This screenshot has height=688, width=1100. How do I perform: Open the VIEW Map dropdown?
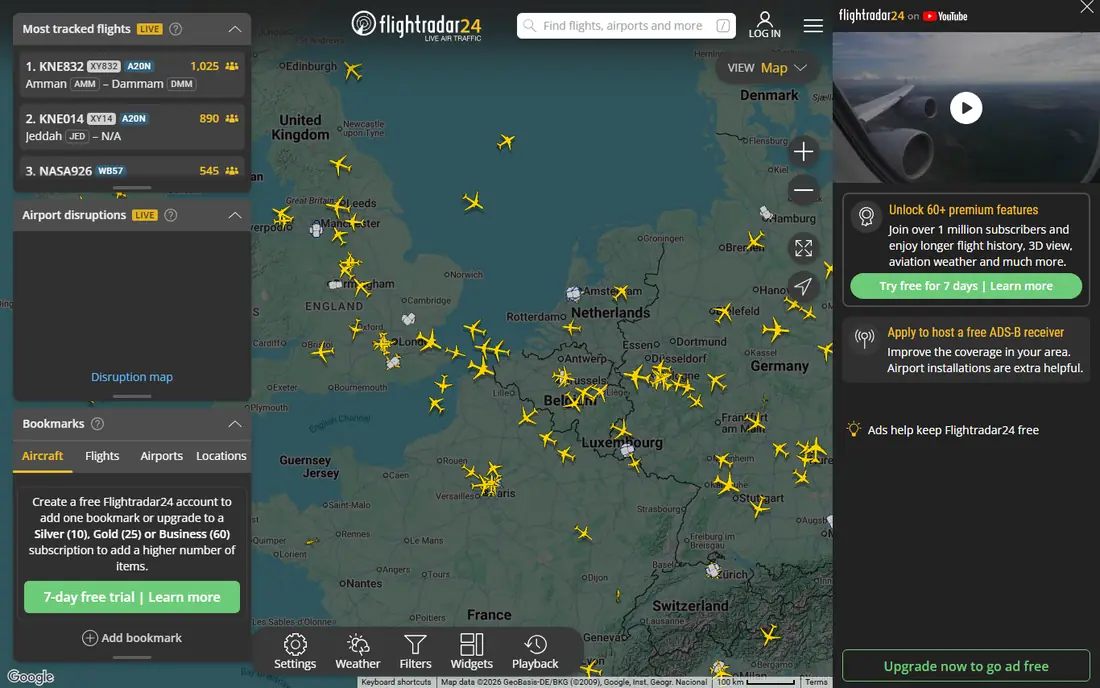click(767, 68)
